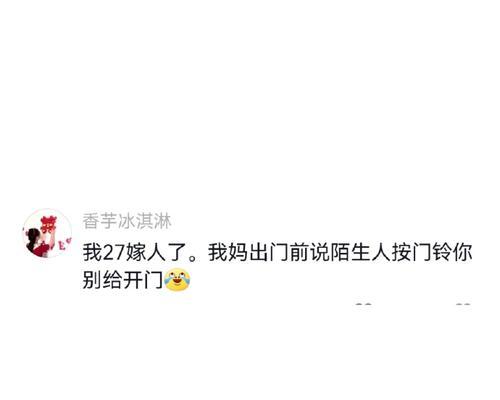
Task: Tap the cropped count left of the far-right one
Action: pyautogui.click(x=364, y=304)
